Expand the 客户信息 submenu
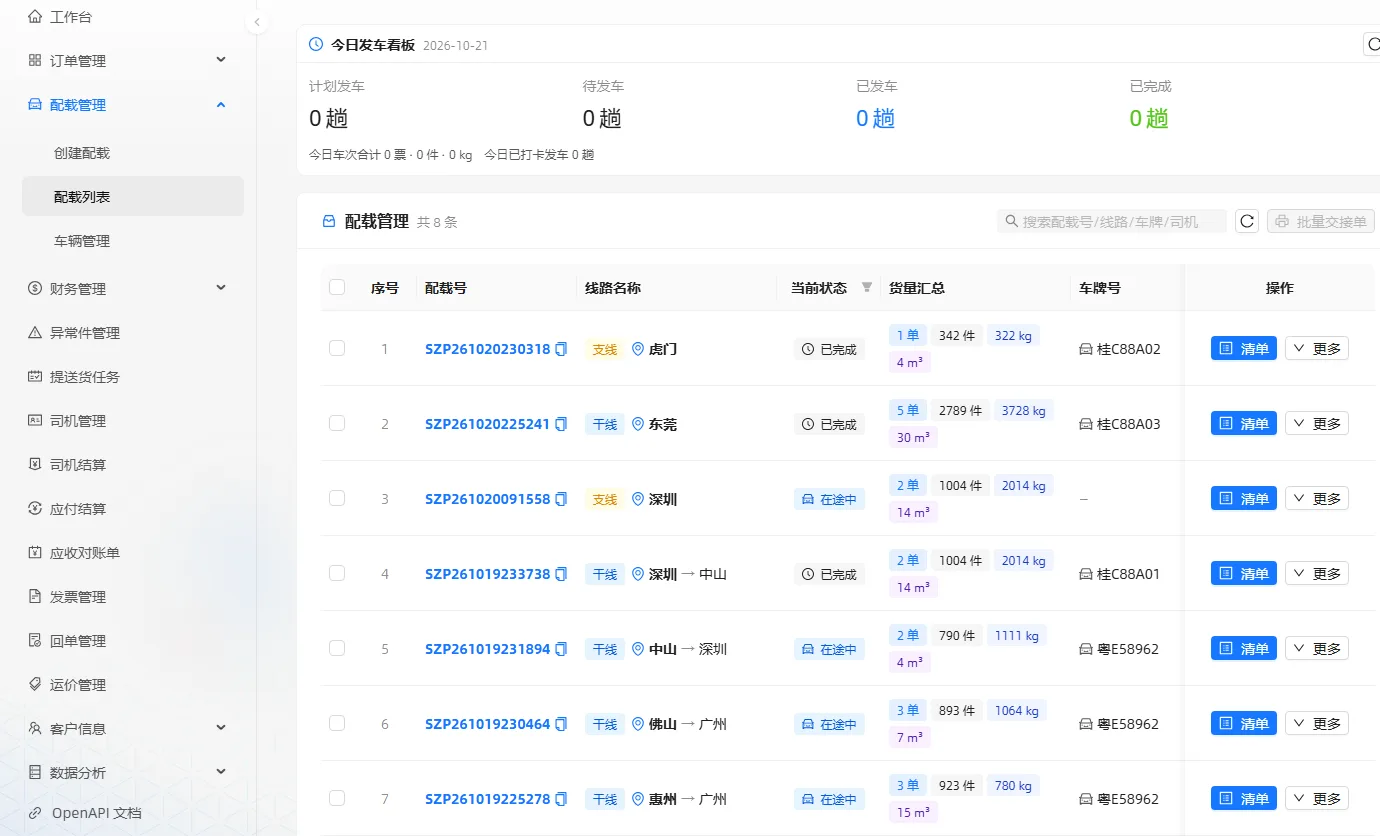The image size is (1380, 836). [x=132, y=729]
